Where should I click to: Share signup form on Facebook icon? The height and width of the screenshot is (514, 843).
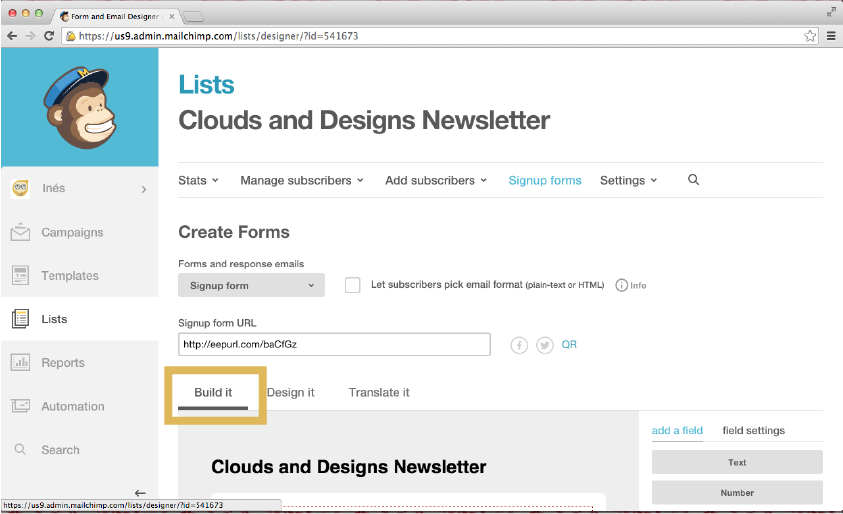pyautogui.click(x=519, y=345)
